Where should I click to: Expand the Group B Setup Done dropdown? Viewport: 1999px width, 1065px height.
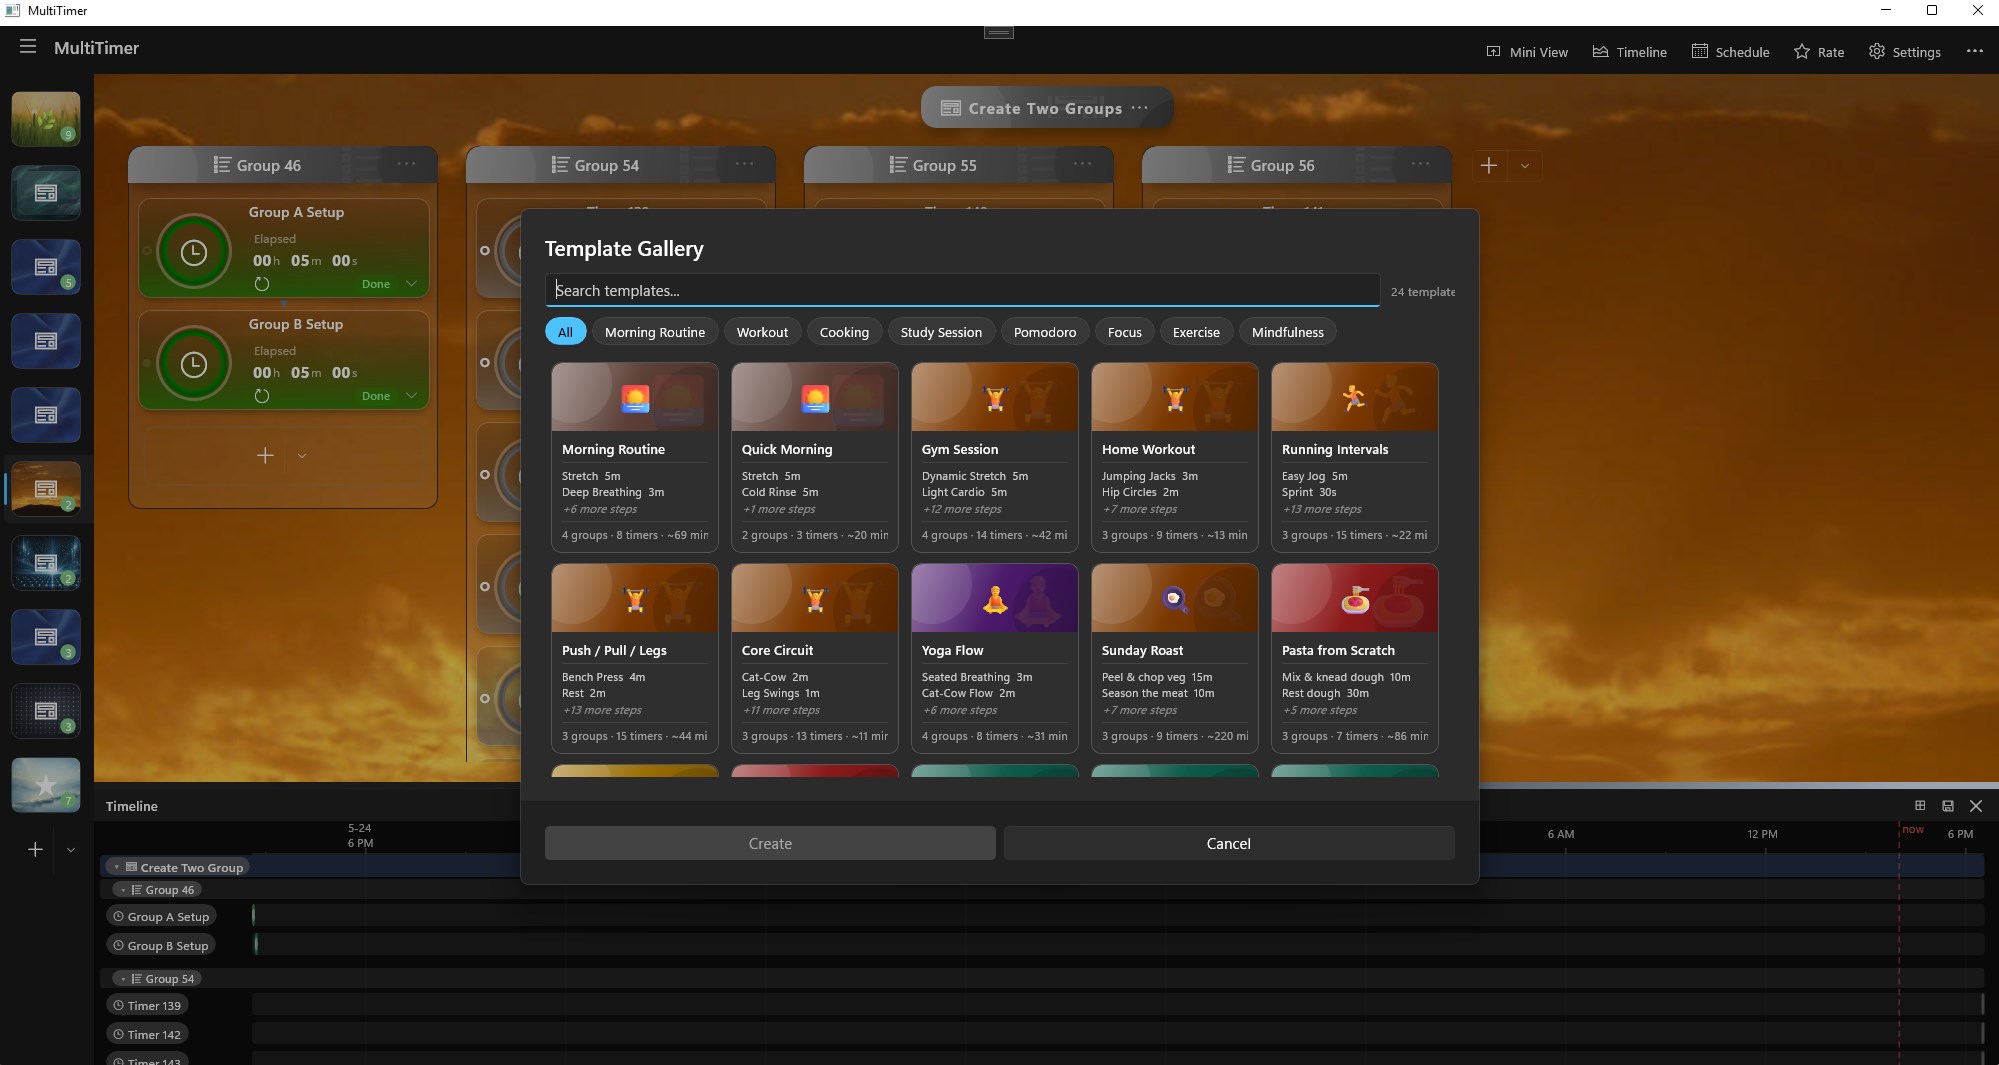(411, 396)
